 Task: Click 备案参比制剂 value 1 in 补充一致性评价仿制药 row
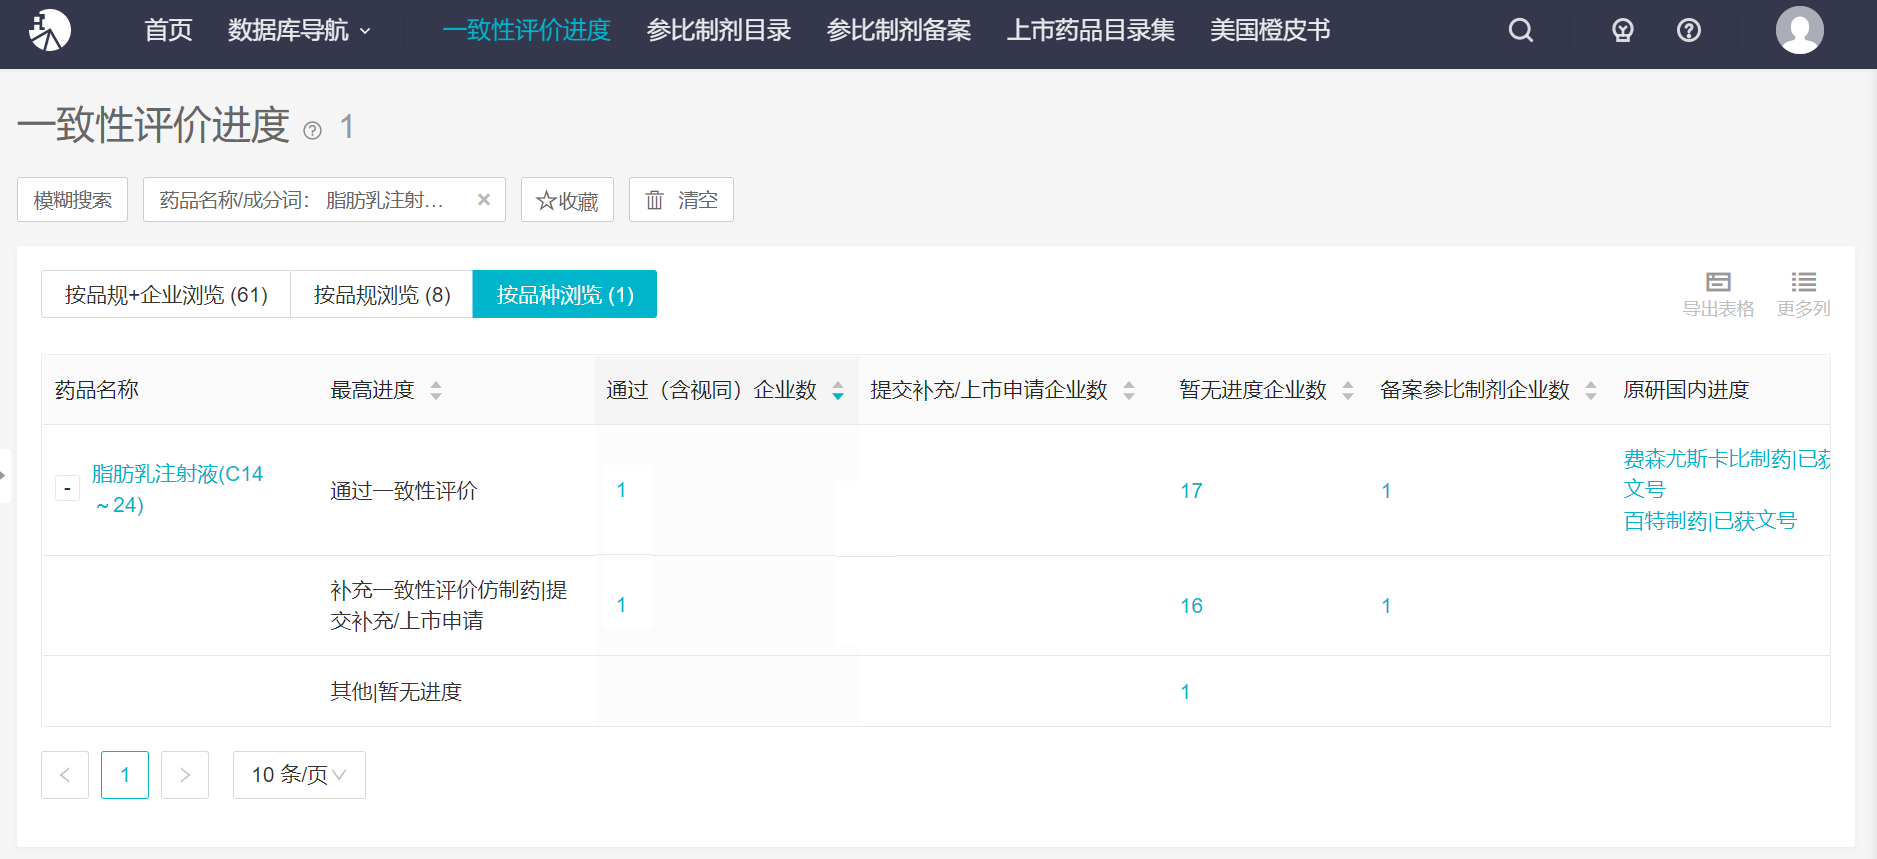click(x=1386, y=606)
